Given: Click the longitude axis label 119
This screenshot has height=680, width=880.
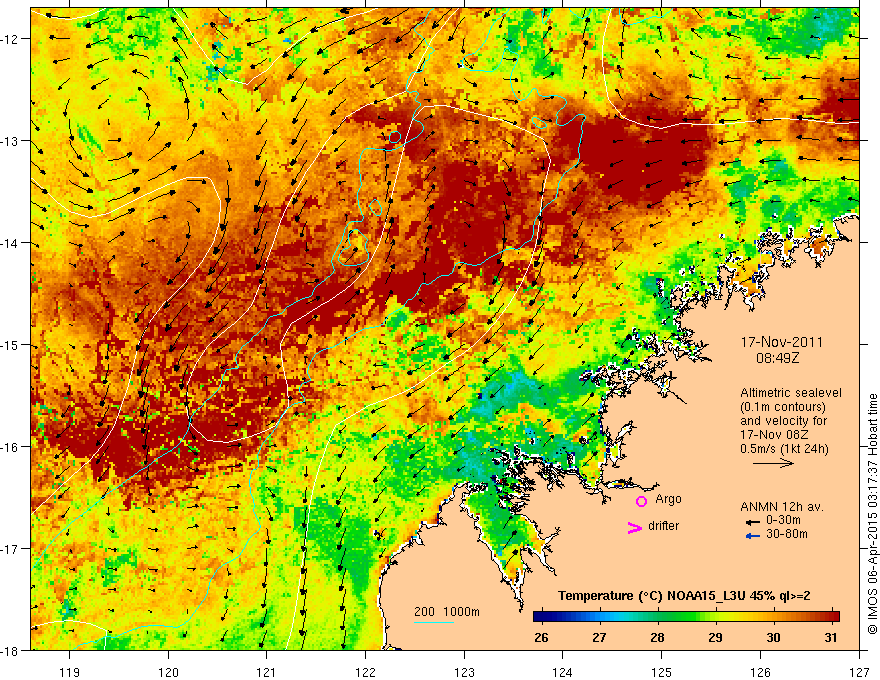Looking at the screenshot, I should (70, 672).
